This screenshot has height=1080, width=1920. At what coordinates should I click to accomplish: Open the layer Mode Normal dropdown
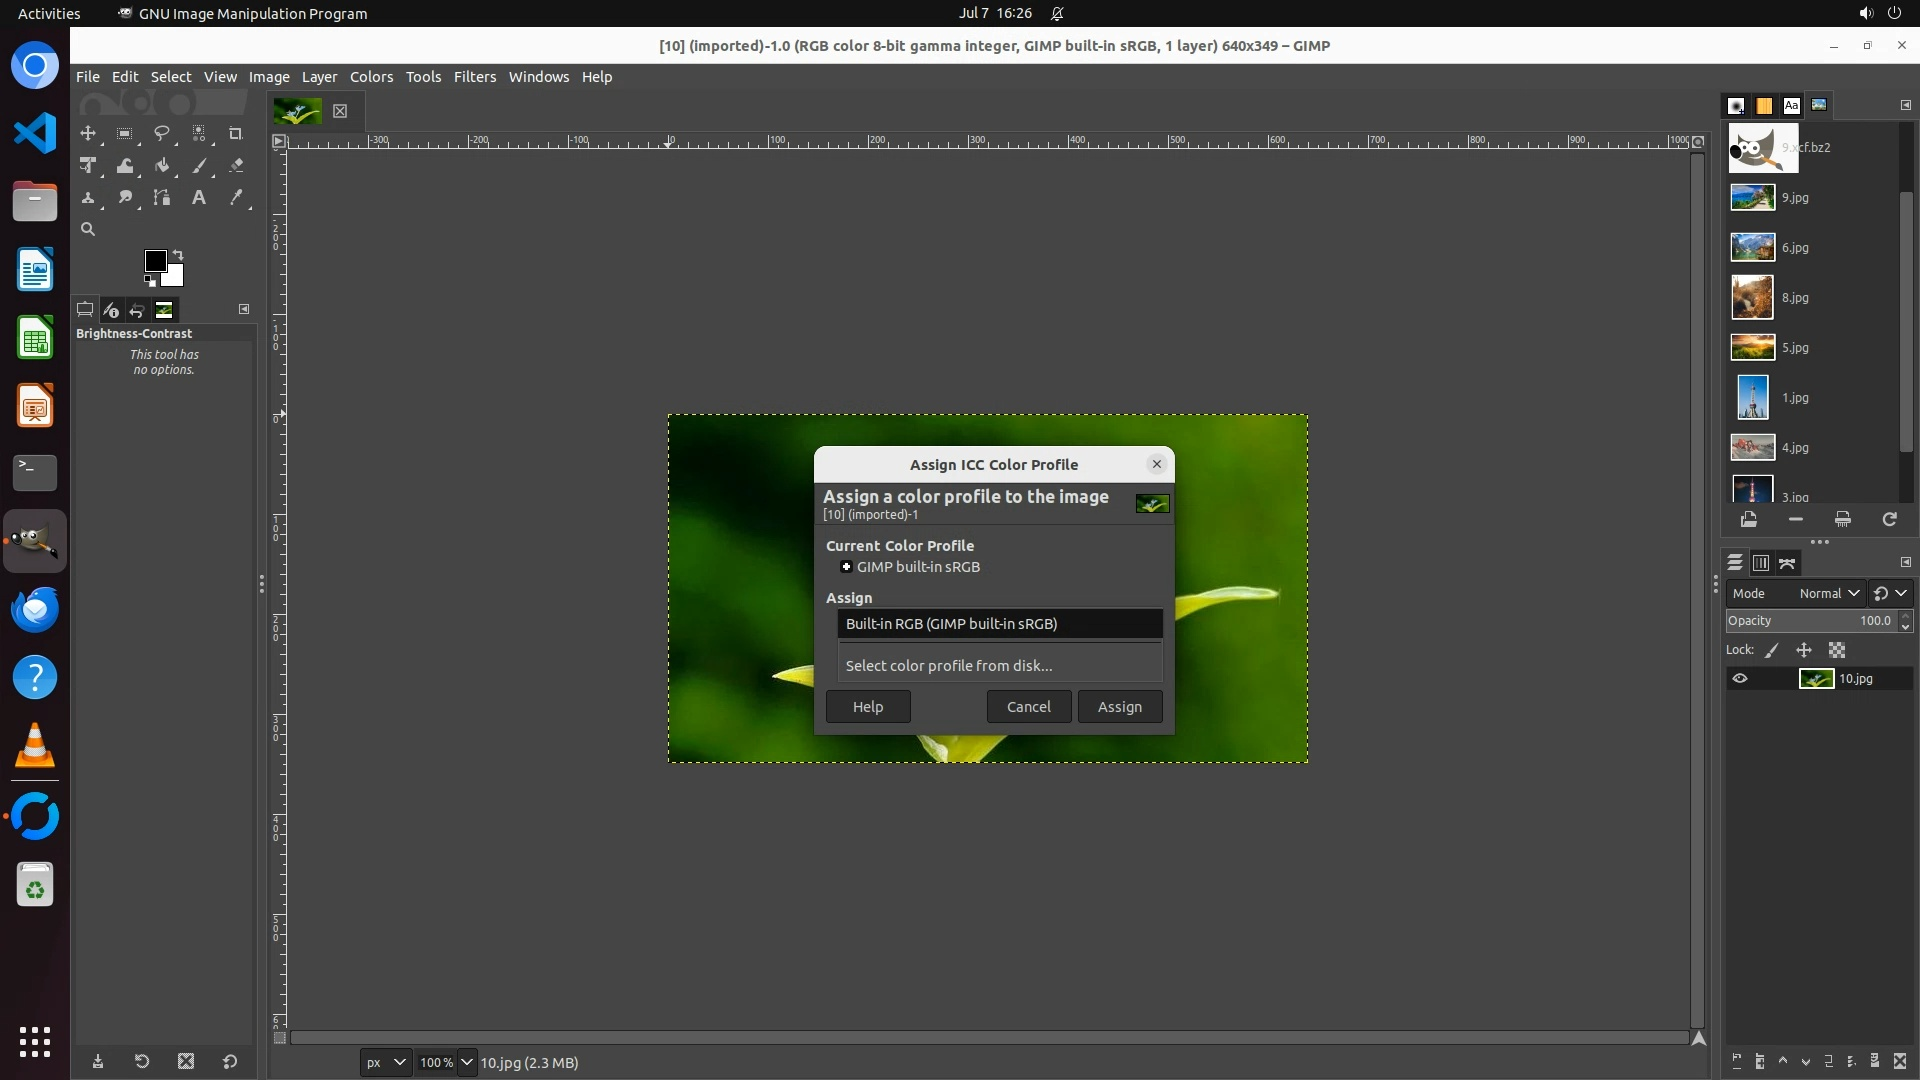click(1829, 594)
